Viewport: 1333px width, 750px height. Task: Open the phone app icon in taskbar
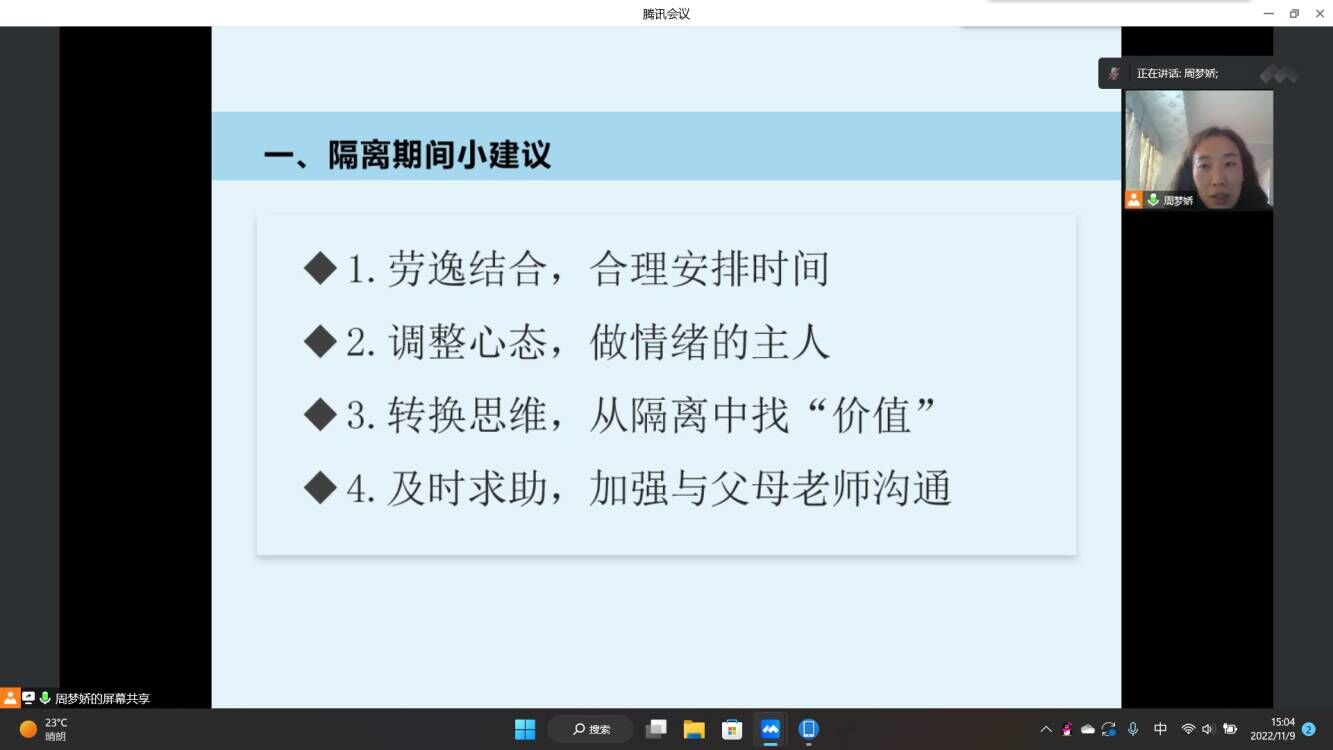(809, 729)
